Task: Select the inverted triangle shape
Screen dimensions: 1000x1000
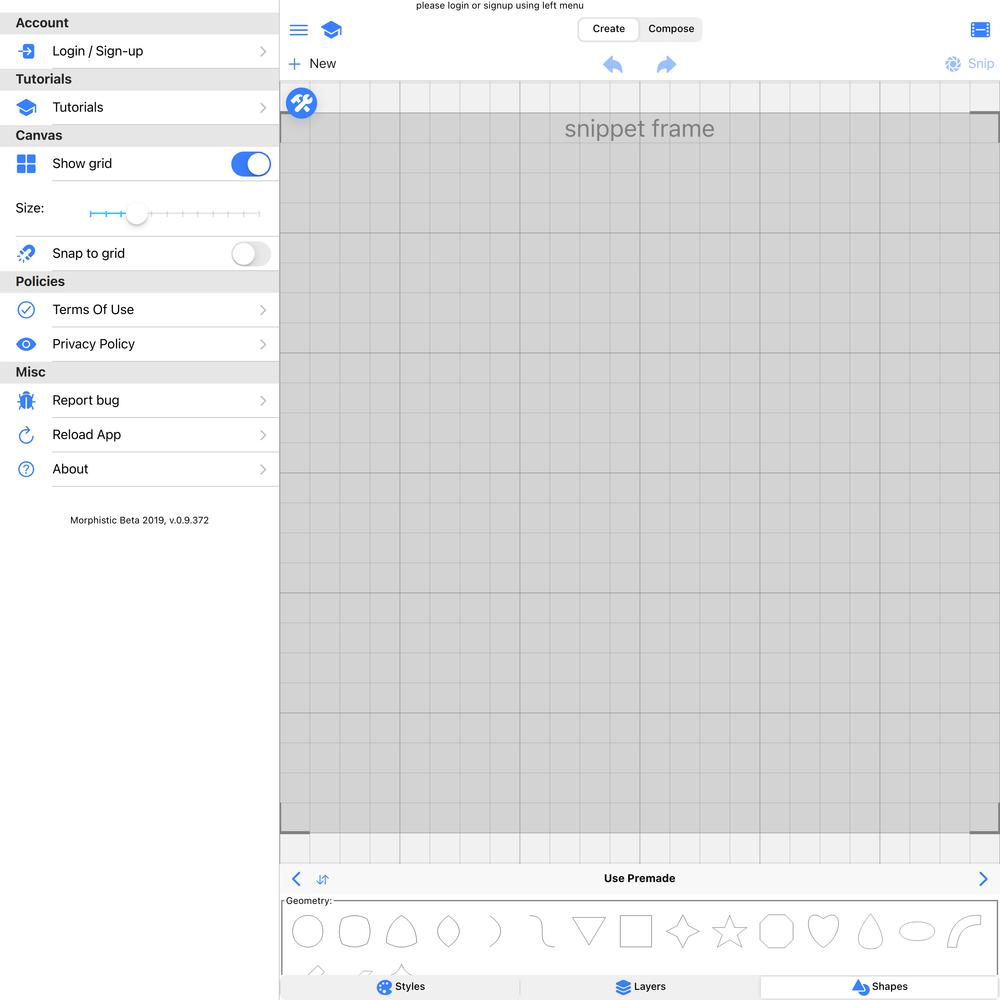Action: click(x=589, y=931)
